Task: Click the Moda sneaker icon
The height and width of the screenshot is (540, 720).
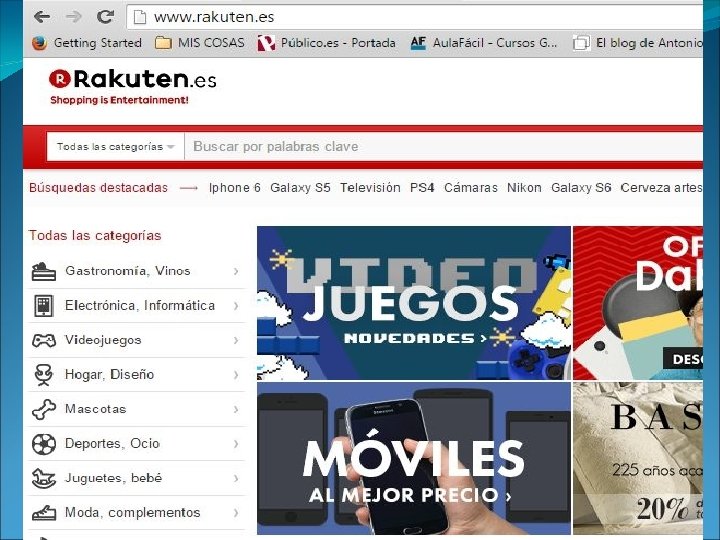Action: pos(44,513)
